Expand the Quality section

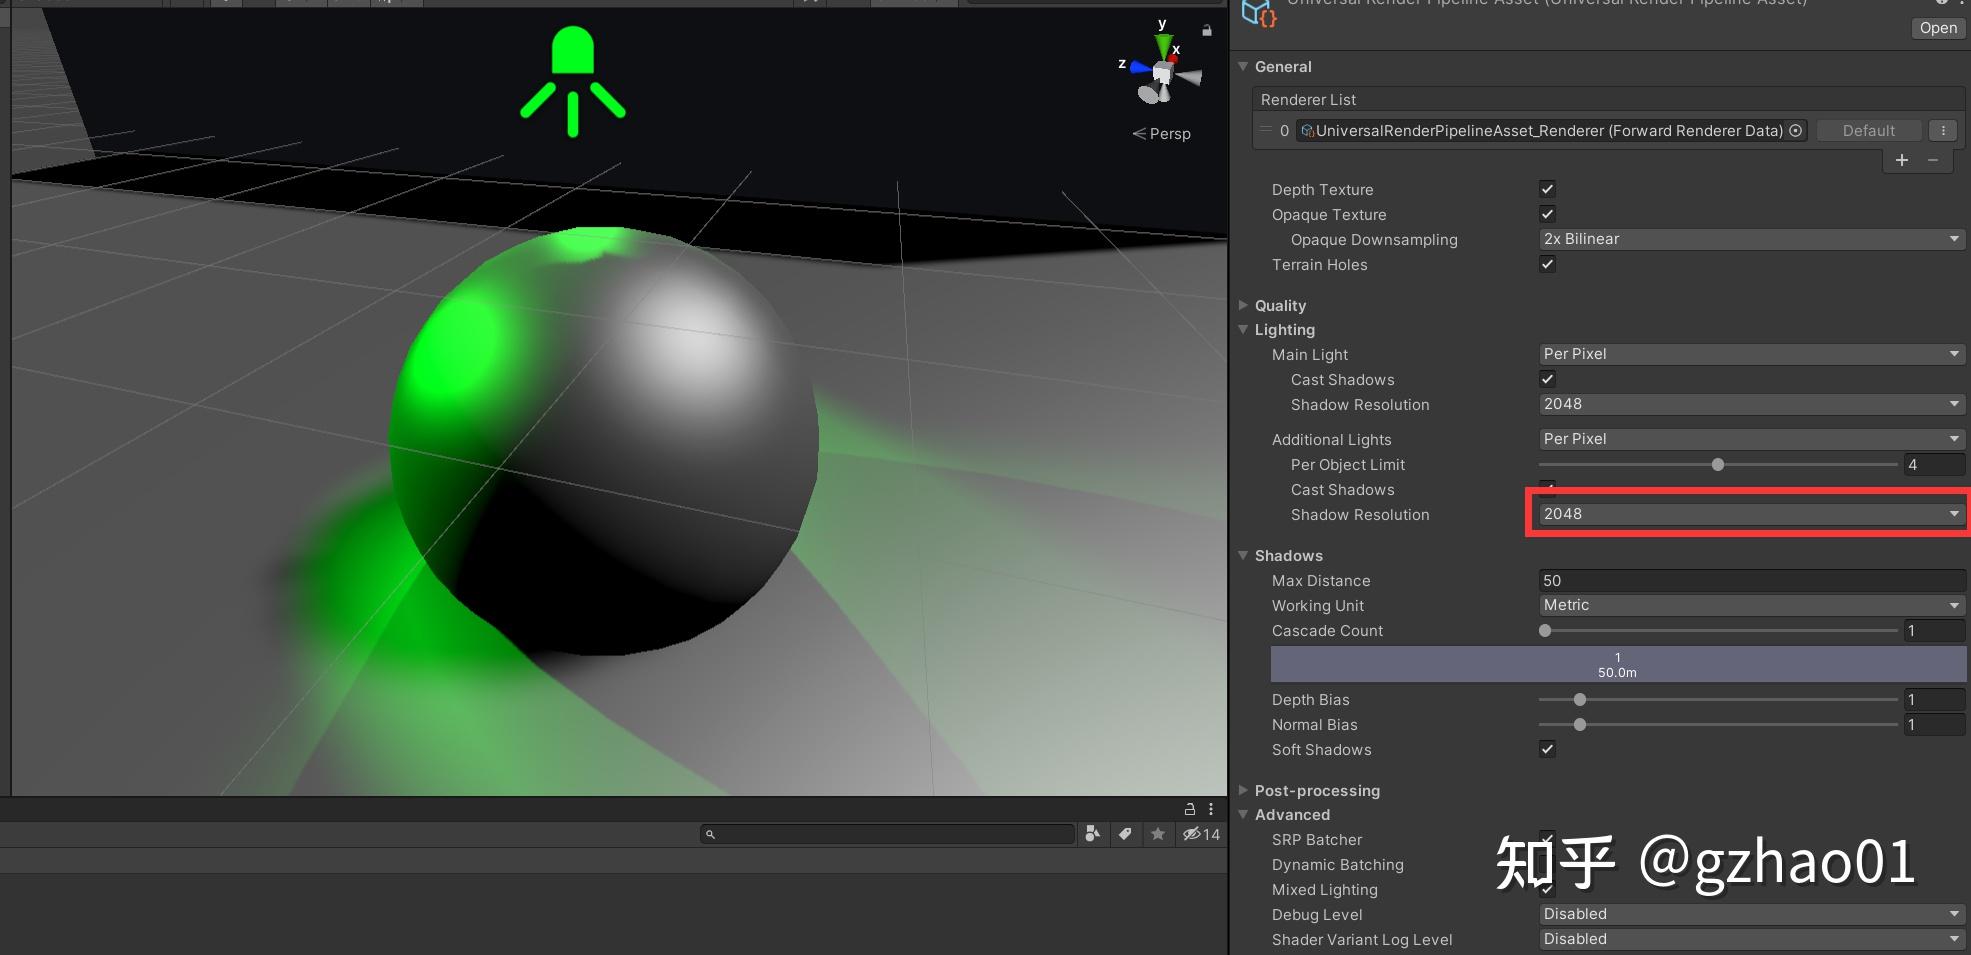pyautogui.click(x=1280, y=305)
